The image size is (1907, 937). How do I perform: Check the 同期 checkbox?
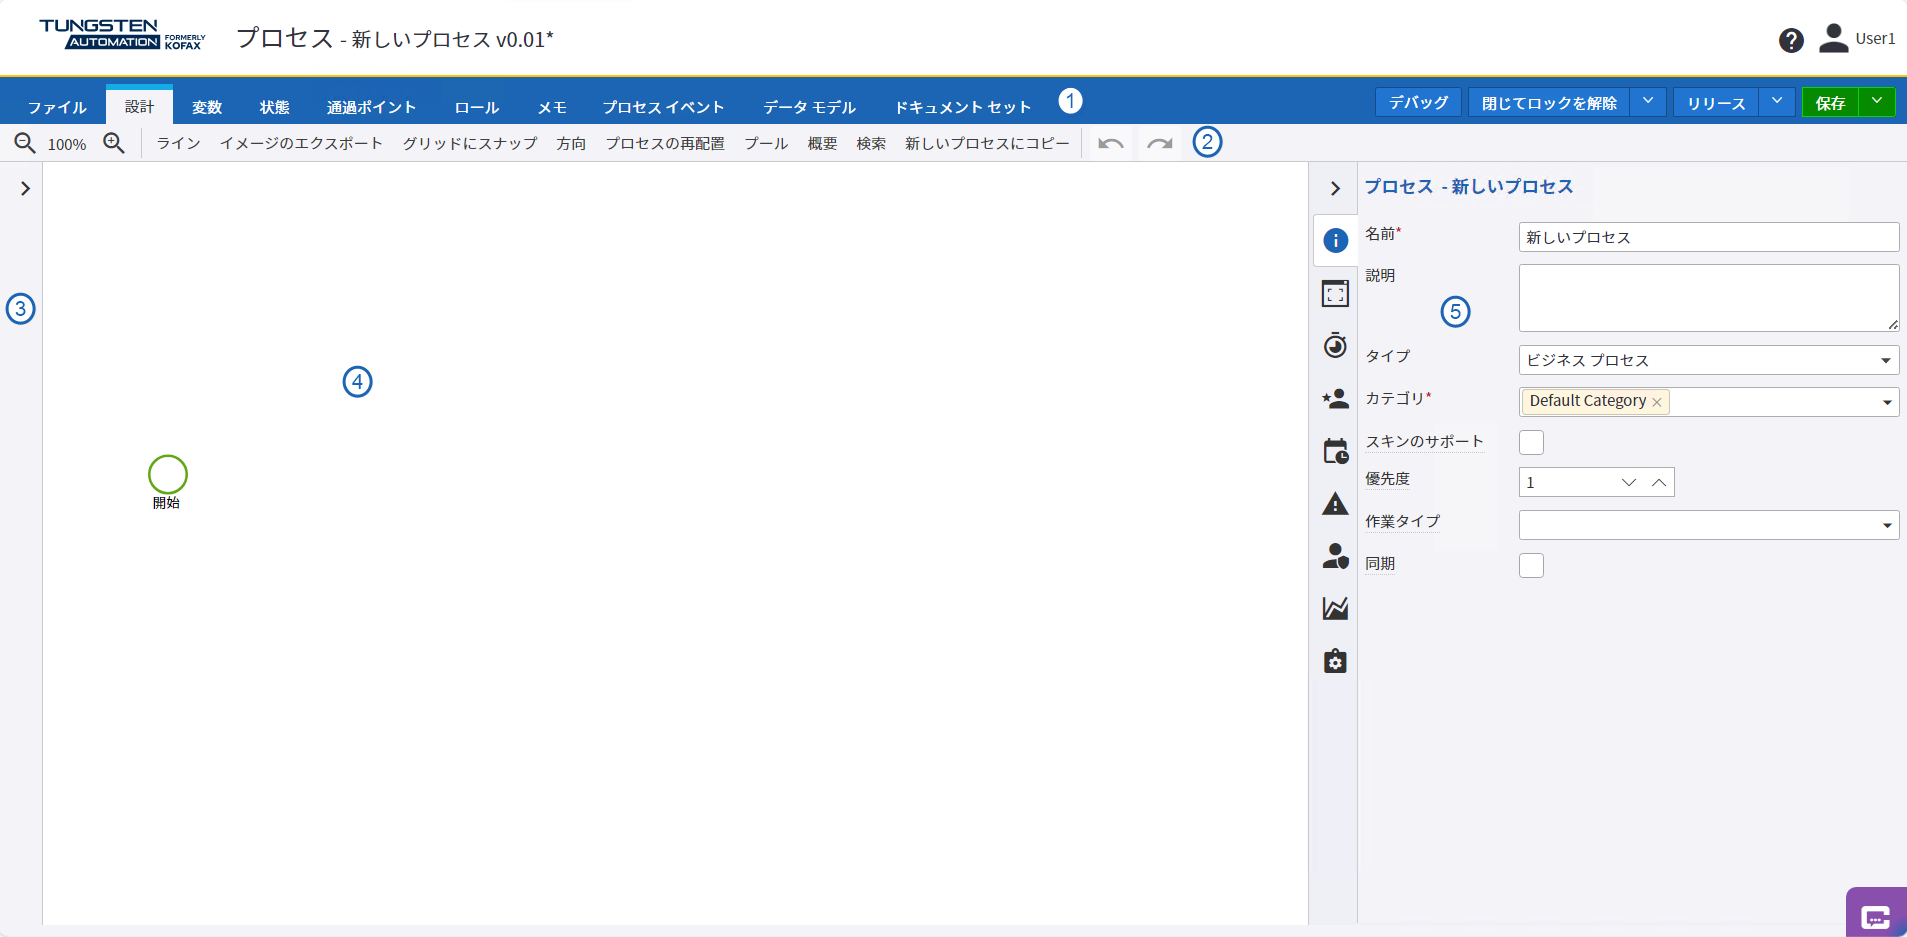click(x=1530, y=565)
